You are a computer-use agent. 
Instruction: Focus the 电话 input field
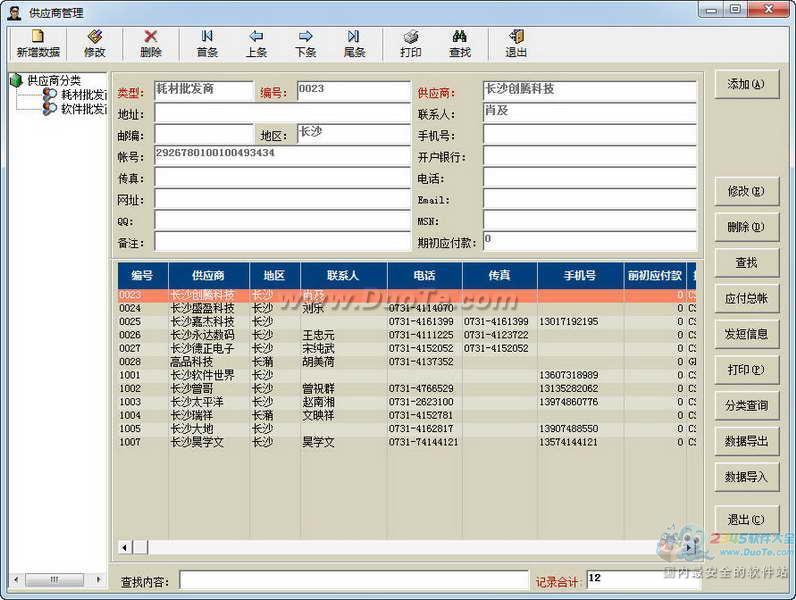click(x=589, y=177)
